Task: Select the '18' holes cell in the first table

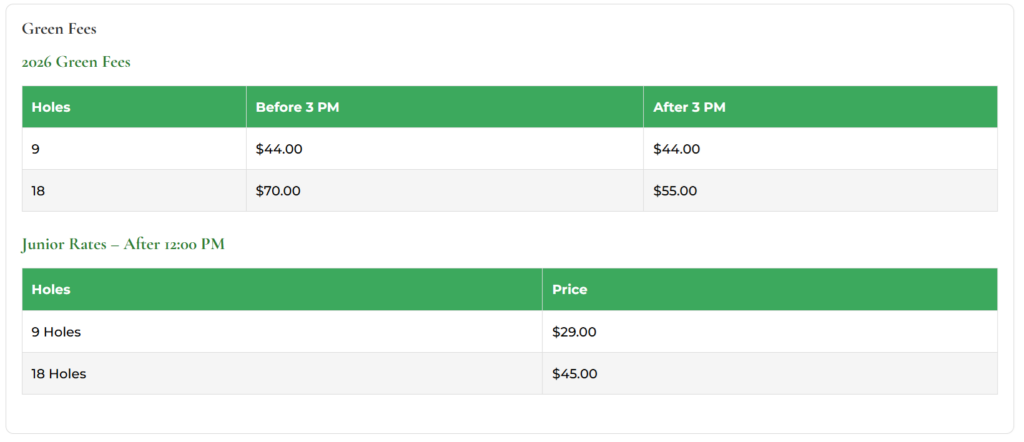Action: pyautogui.click(x=38, y=191)
